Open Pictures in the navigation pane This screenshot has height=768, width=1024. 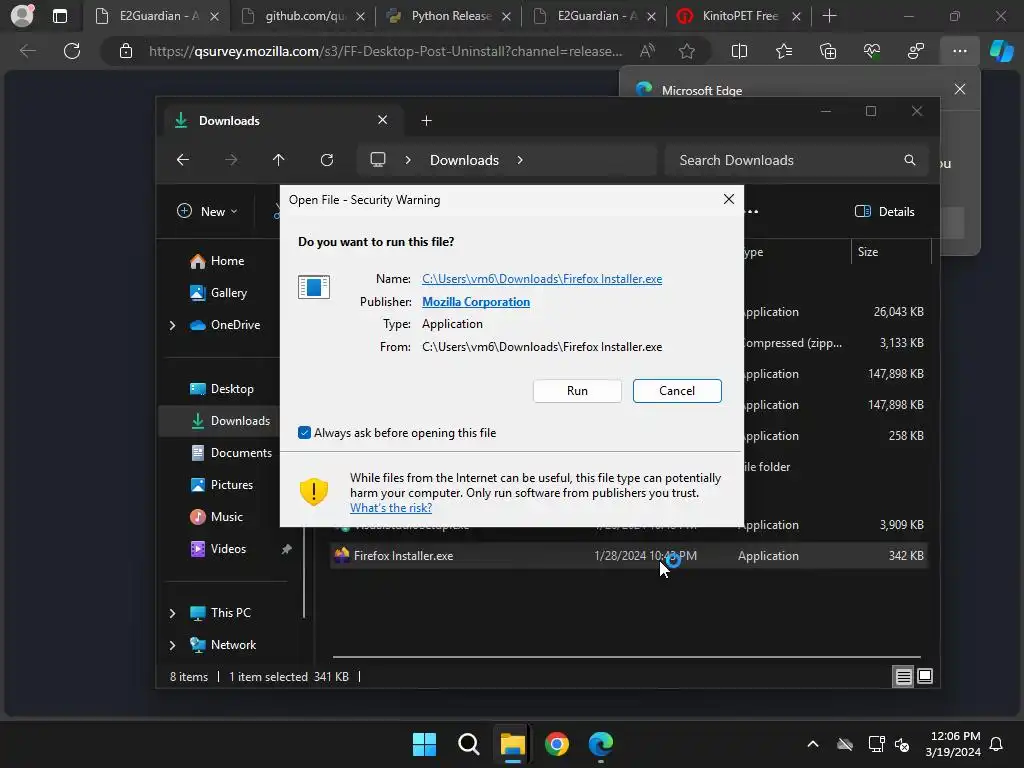pyautogui.click(x=222, y=485)
